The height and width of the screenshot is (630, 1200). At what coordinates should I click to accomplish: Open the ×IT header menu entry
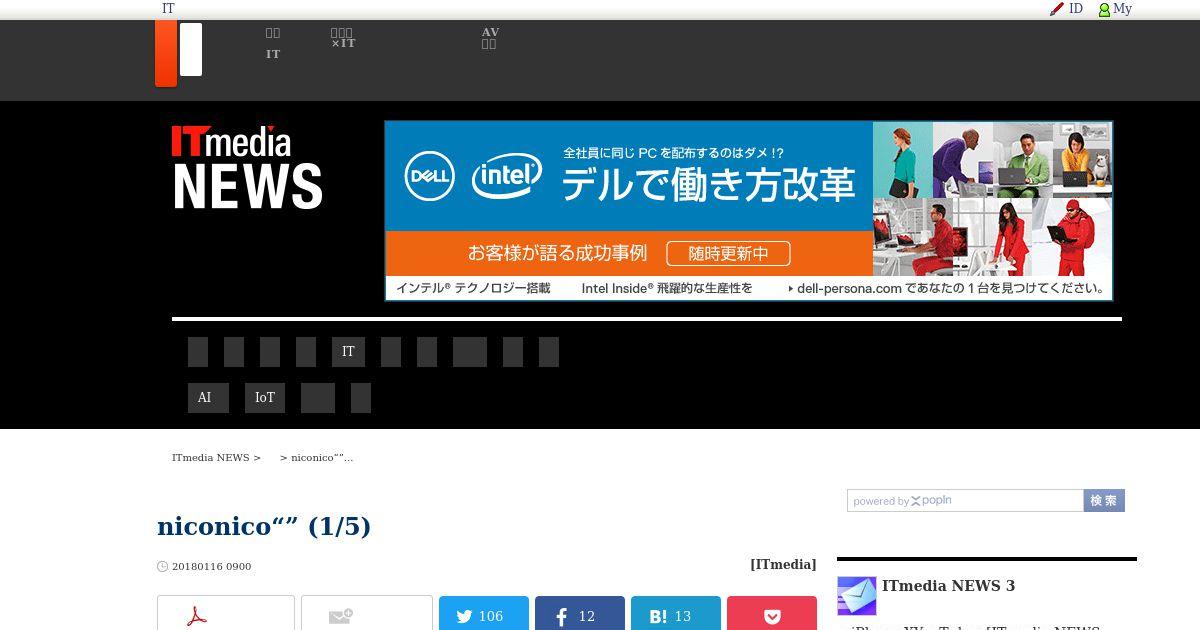[343, 39]
